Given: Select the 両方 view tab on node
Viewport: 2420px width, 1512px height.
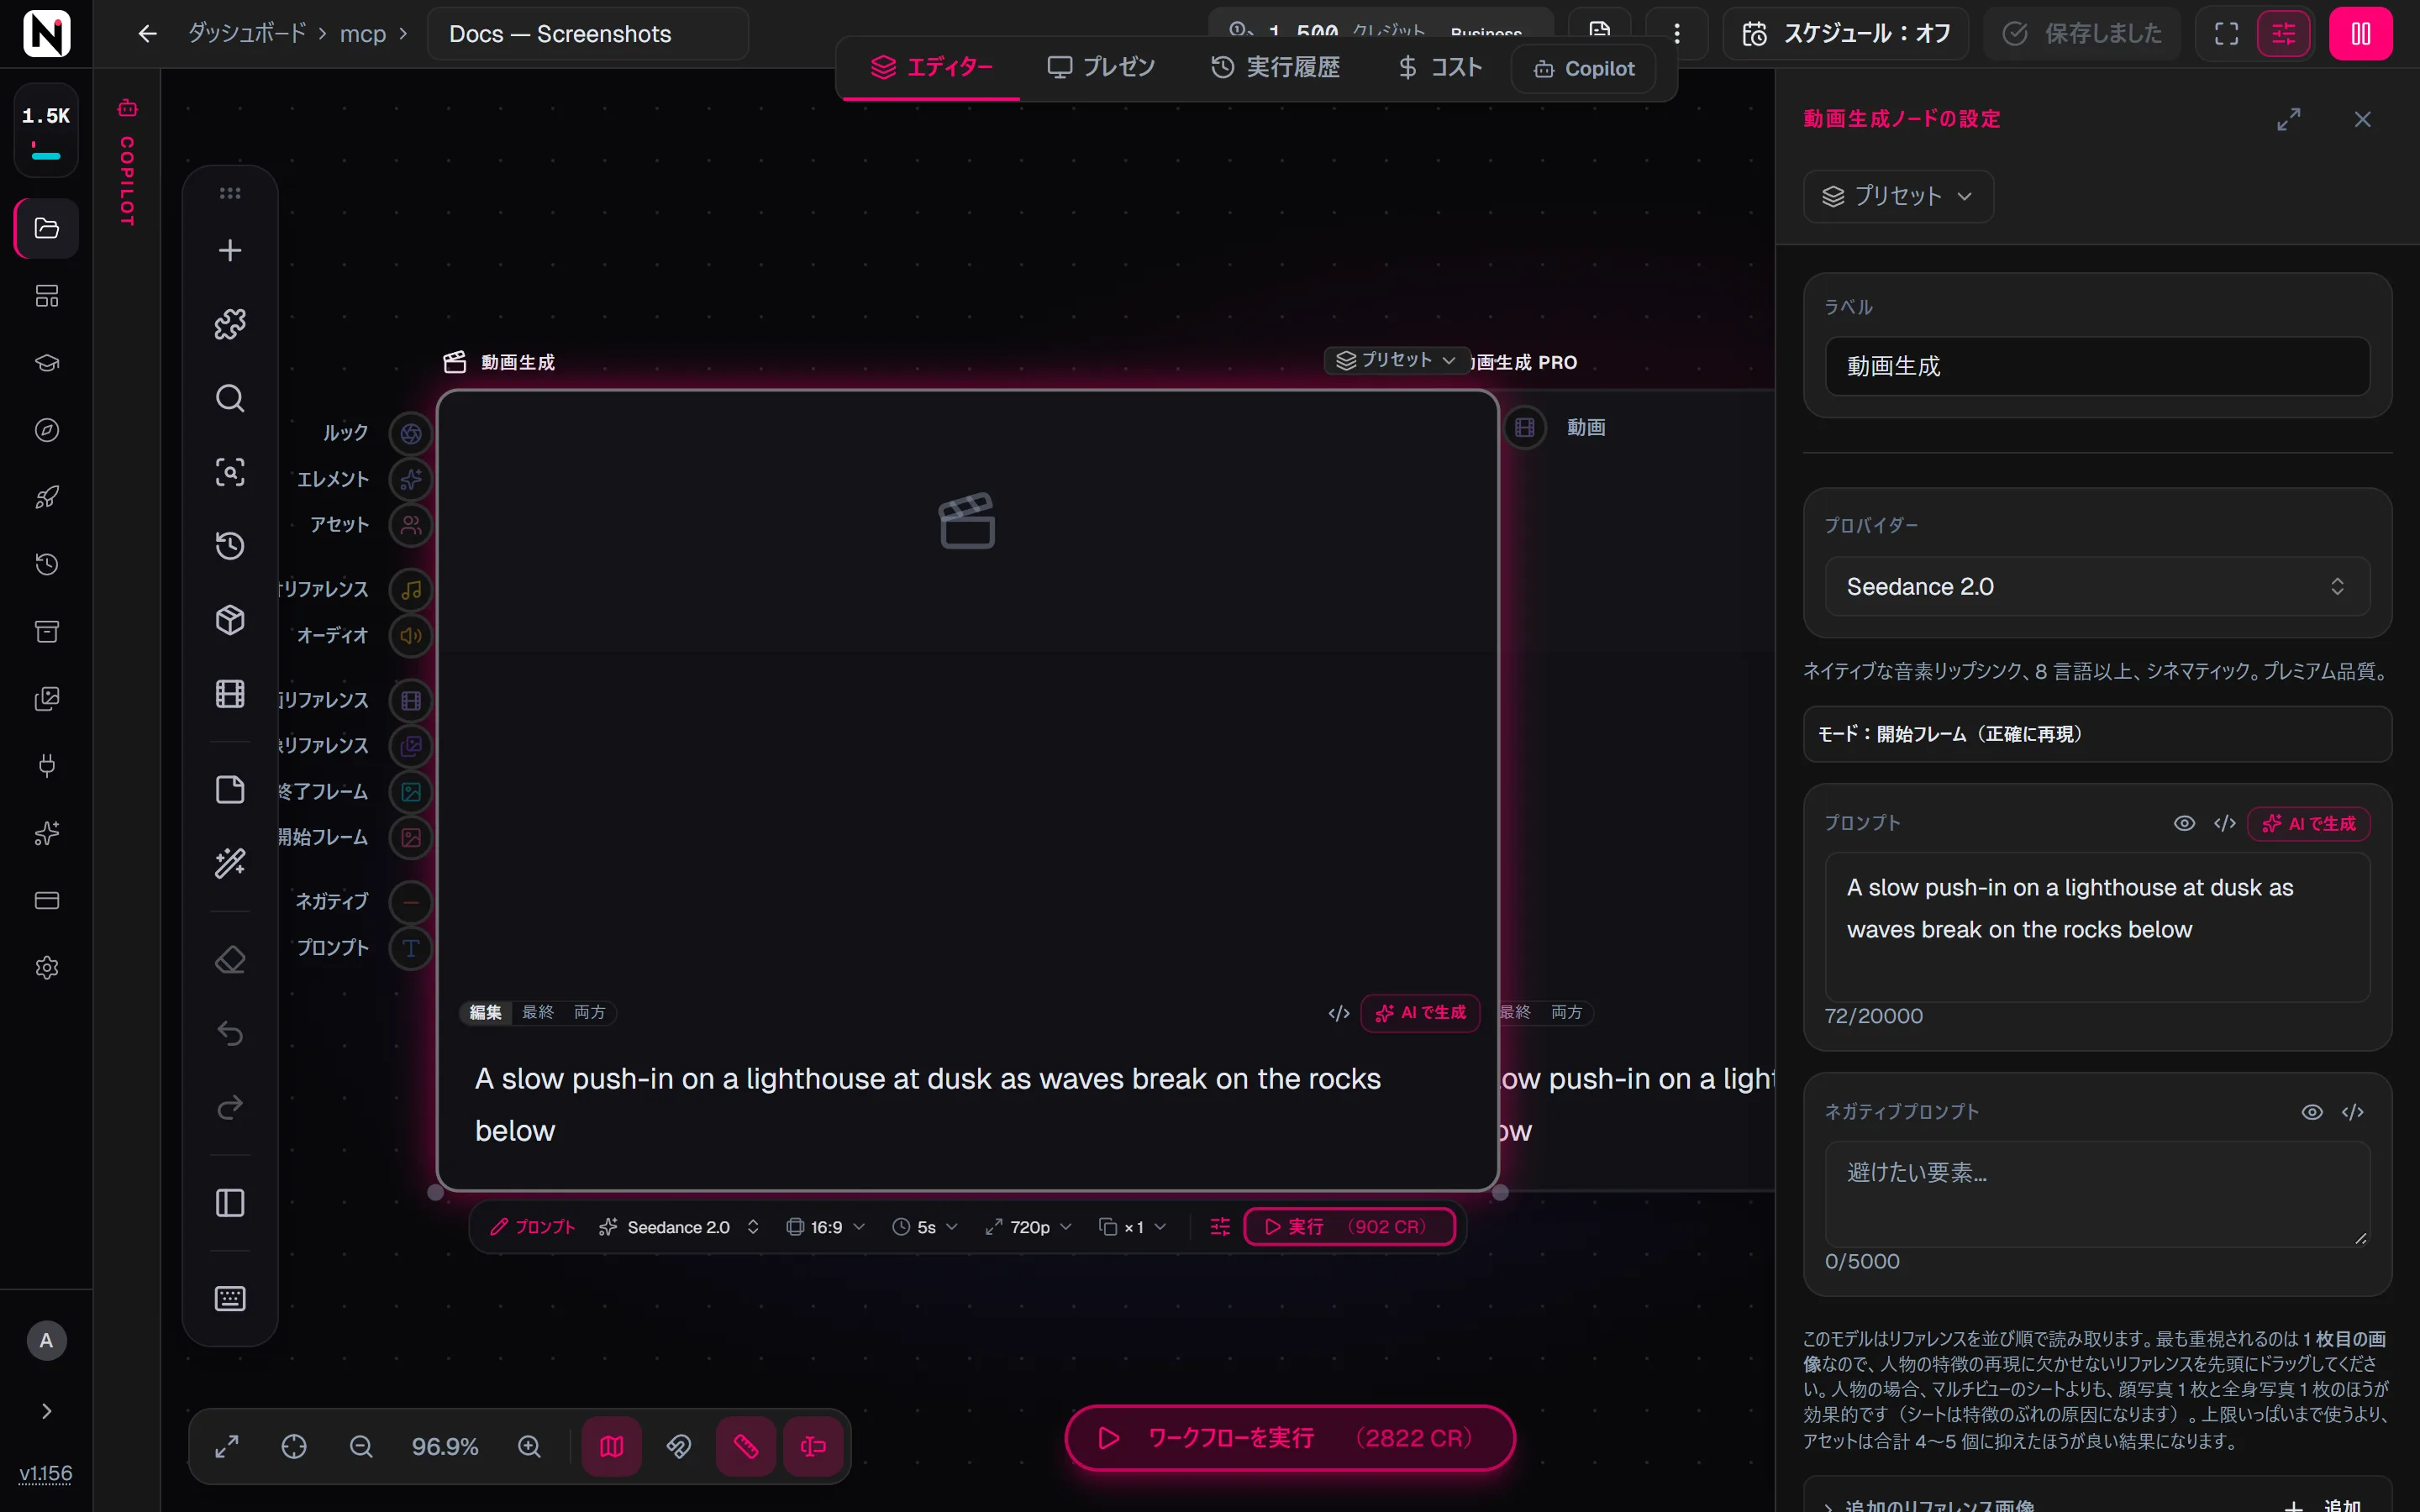Looking at the screenshot, I should click(x=589, y=1013).
